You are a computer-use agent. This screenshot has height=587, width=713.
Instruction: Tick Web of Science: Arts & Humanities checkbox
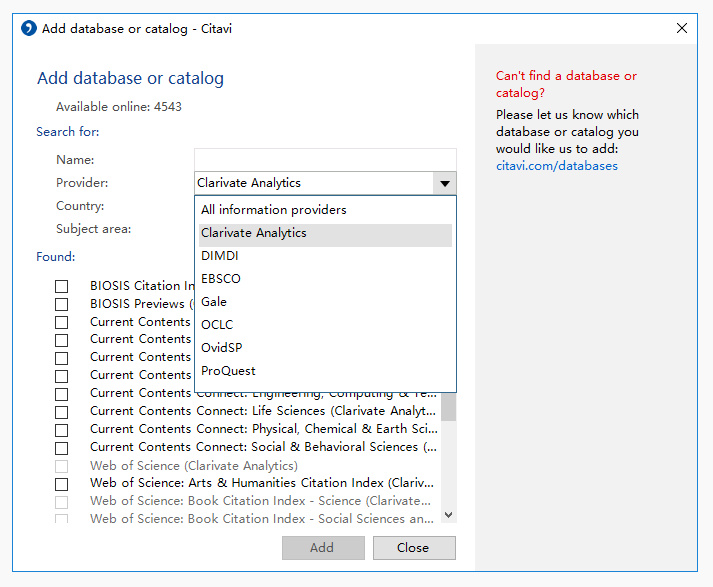62,484
